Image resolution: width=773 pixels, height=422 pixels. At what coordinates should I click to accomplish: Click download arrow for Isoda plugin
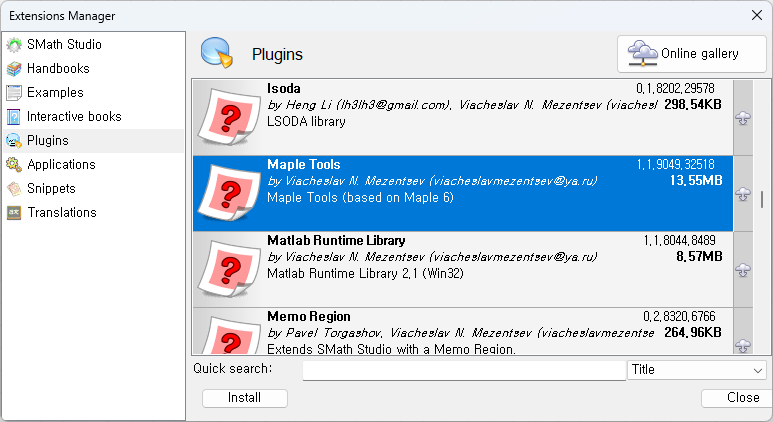[743, 118]
